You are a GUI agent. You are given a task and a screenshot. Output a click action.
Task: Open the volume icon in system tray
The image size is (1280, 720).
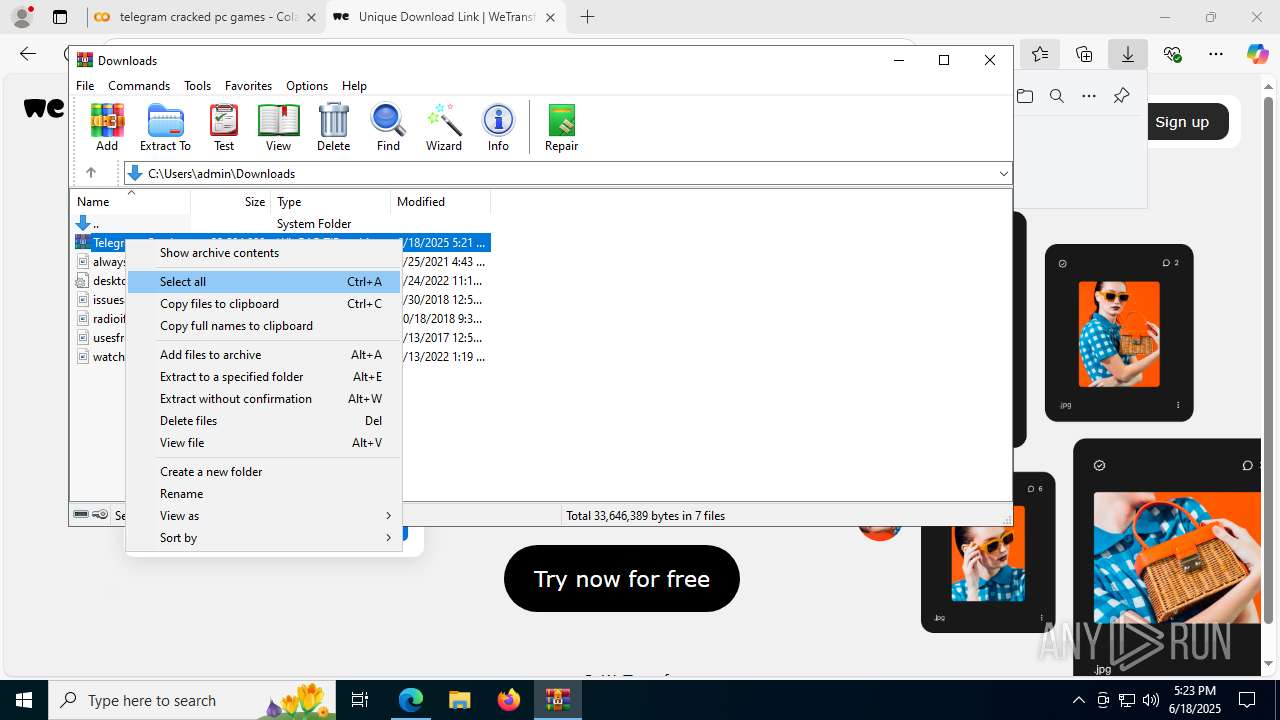(1151, 700)
